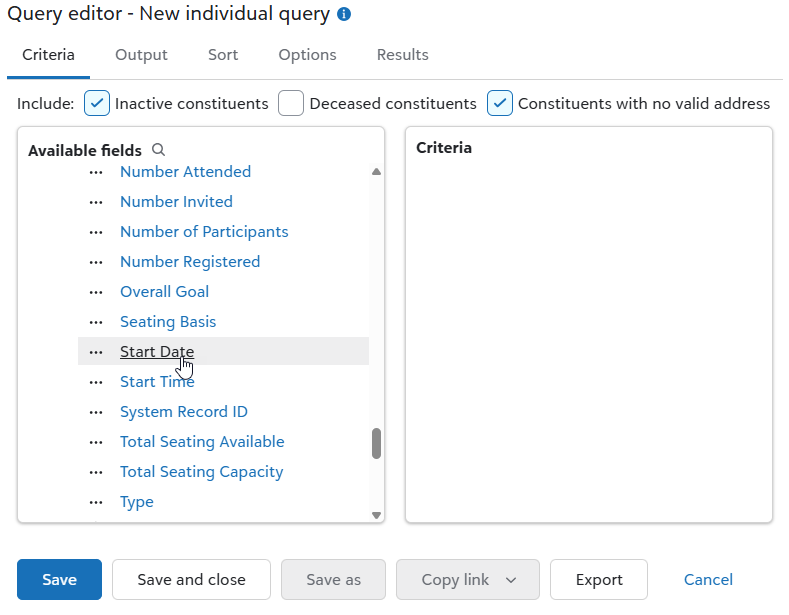Open ellipsis menu for Number Invited
This screenshot has width=789, height=615.
click(96, 202)
